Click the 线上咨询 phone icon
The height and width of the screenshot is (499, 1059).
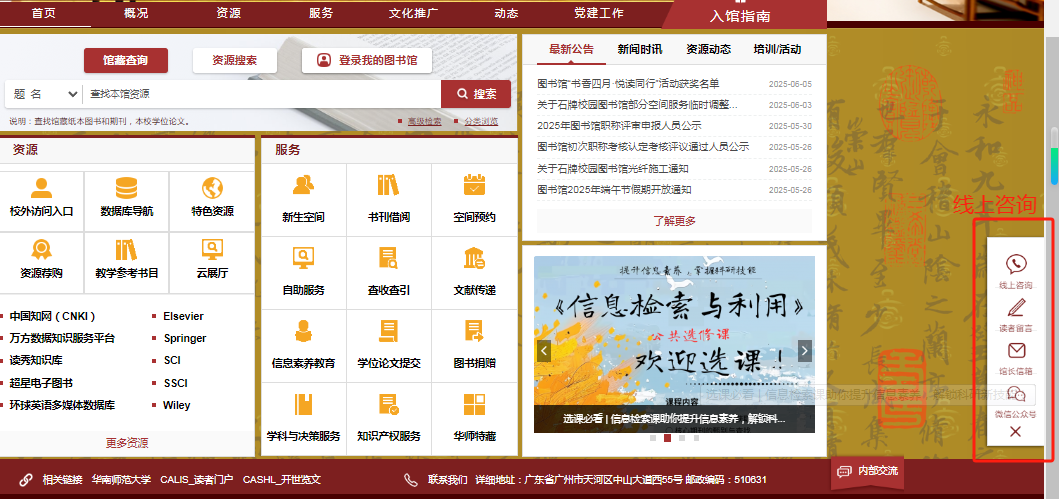point(1015,264)
